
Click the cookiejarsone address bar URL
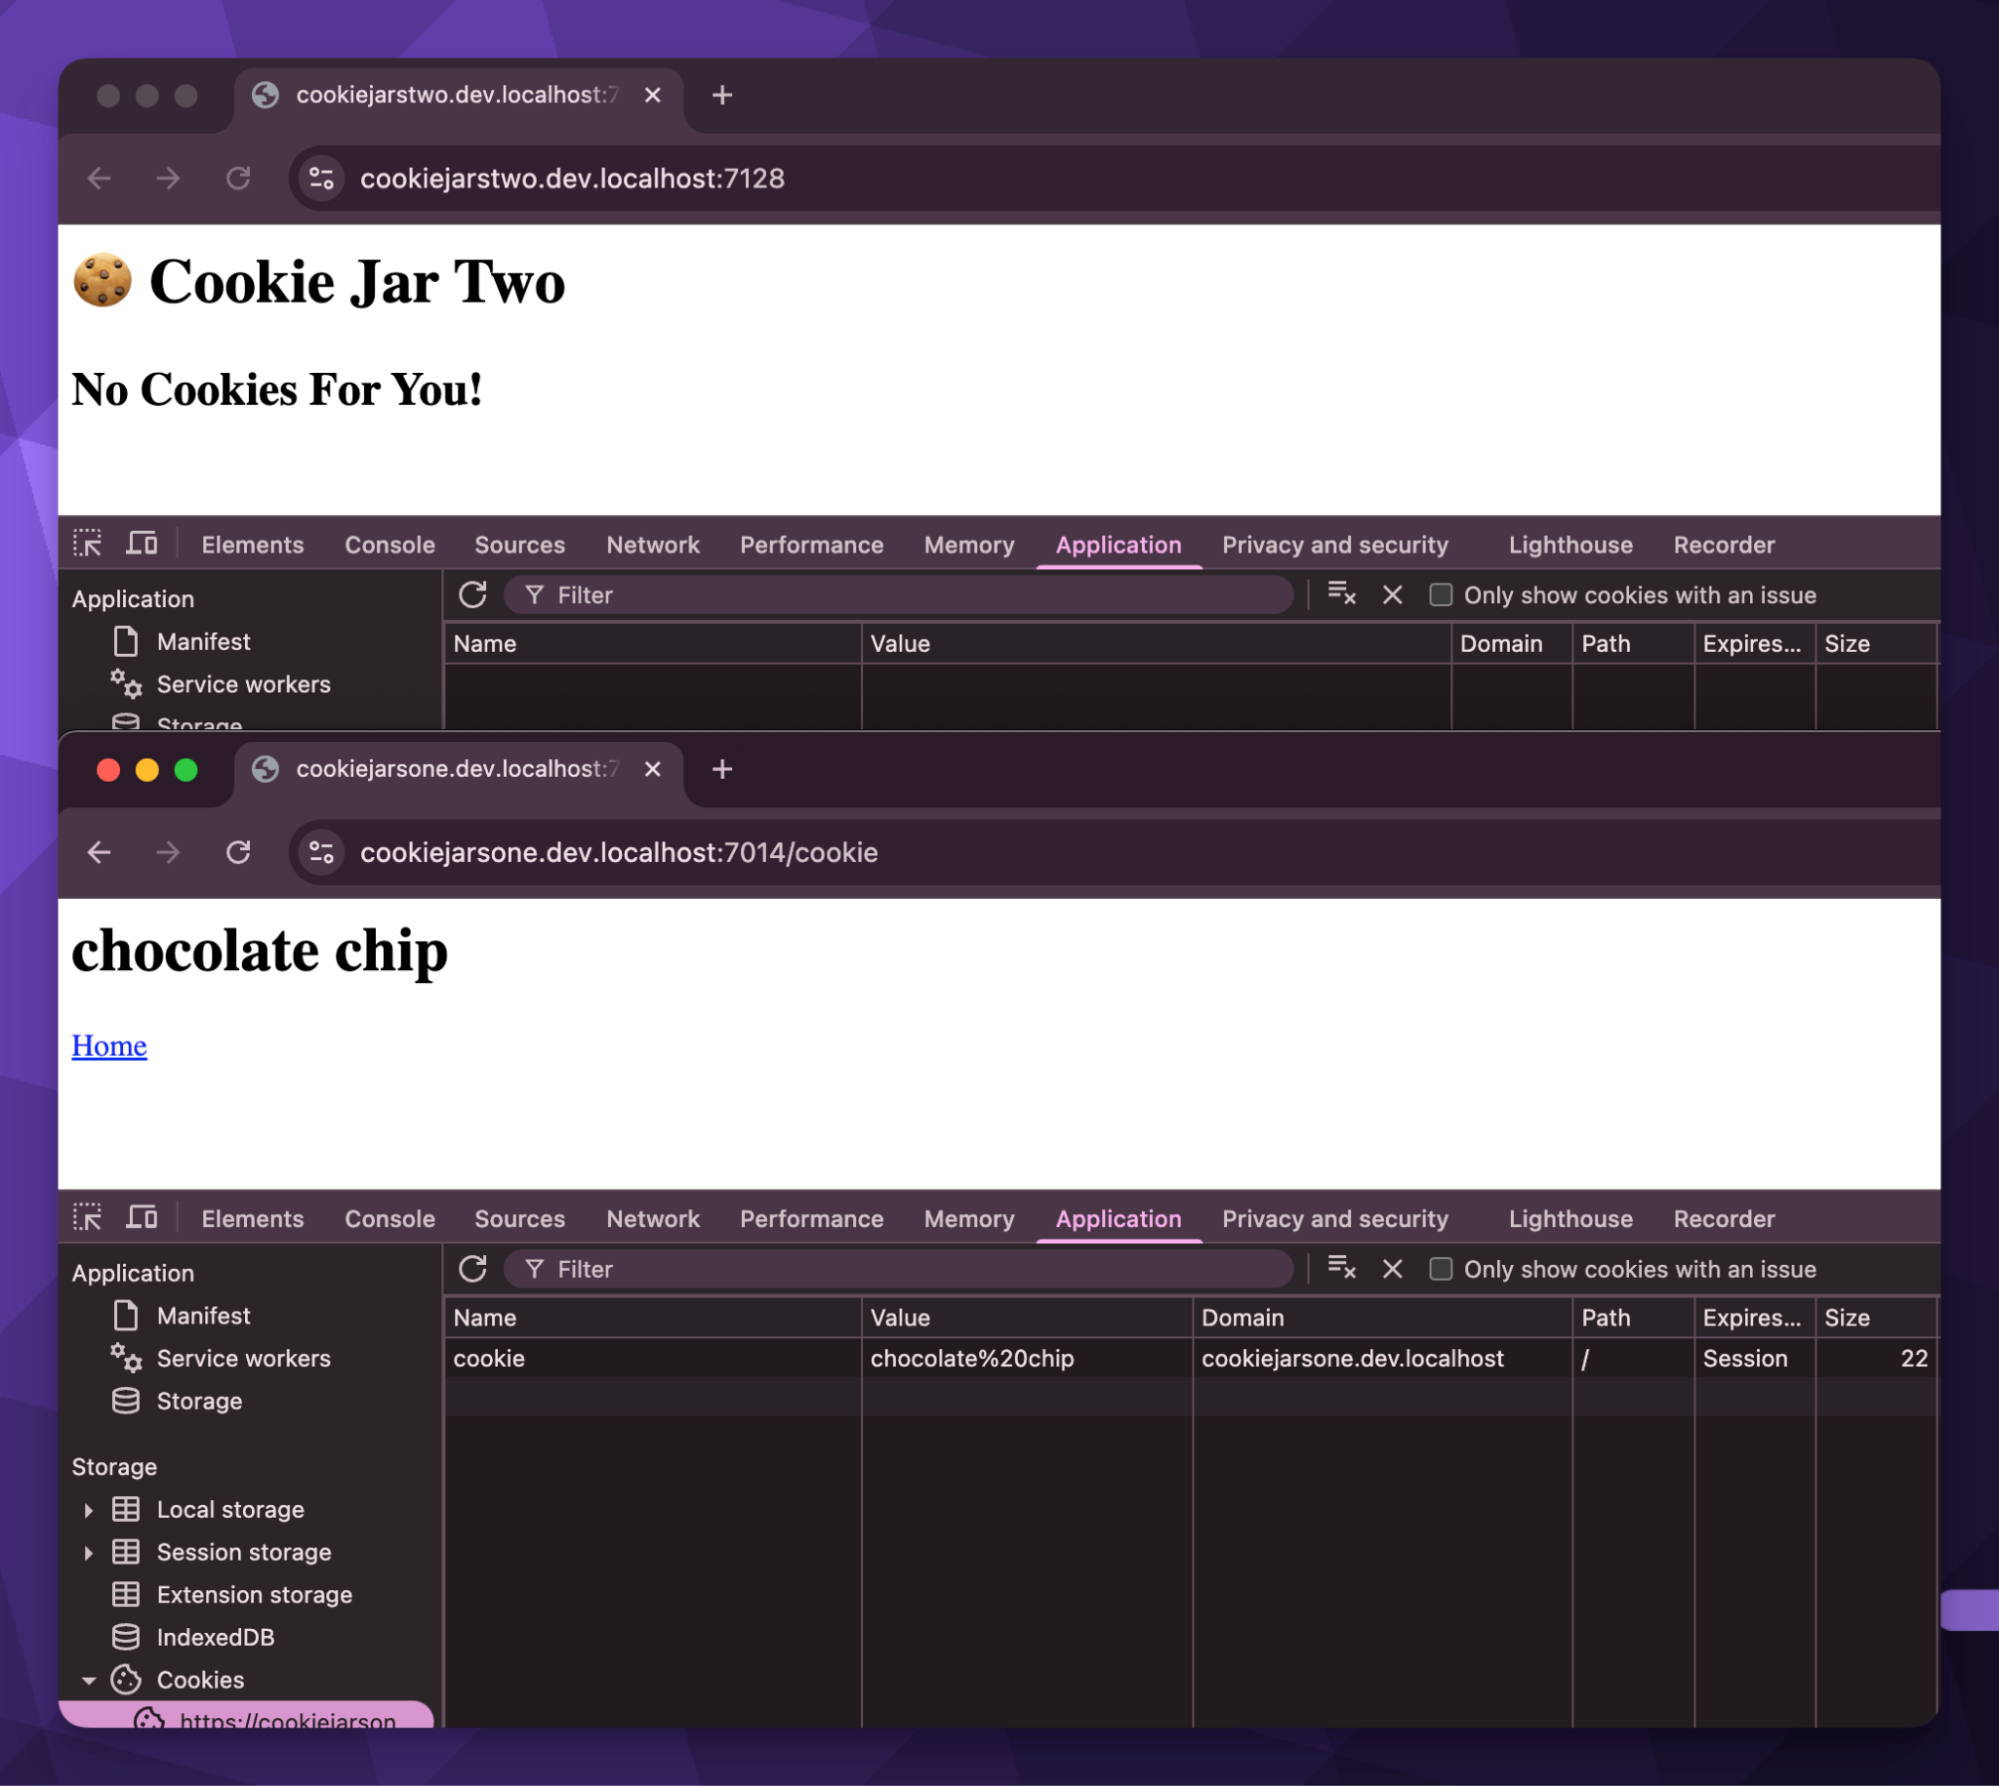tap(619, 852)
